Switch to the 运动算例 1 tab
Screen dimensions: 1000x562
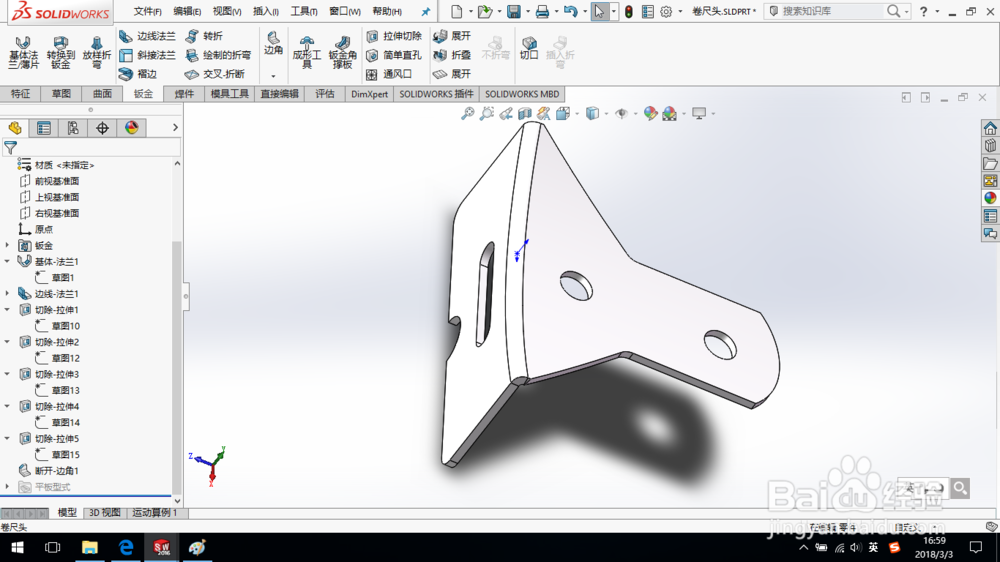point(154,513)
